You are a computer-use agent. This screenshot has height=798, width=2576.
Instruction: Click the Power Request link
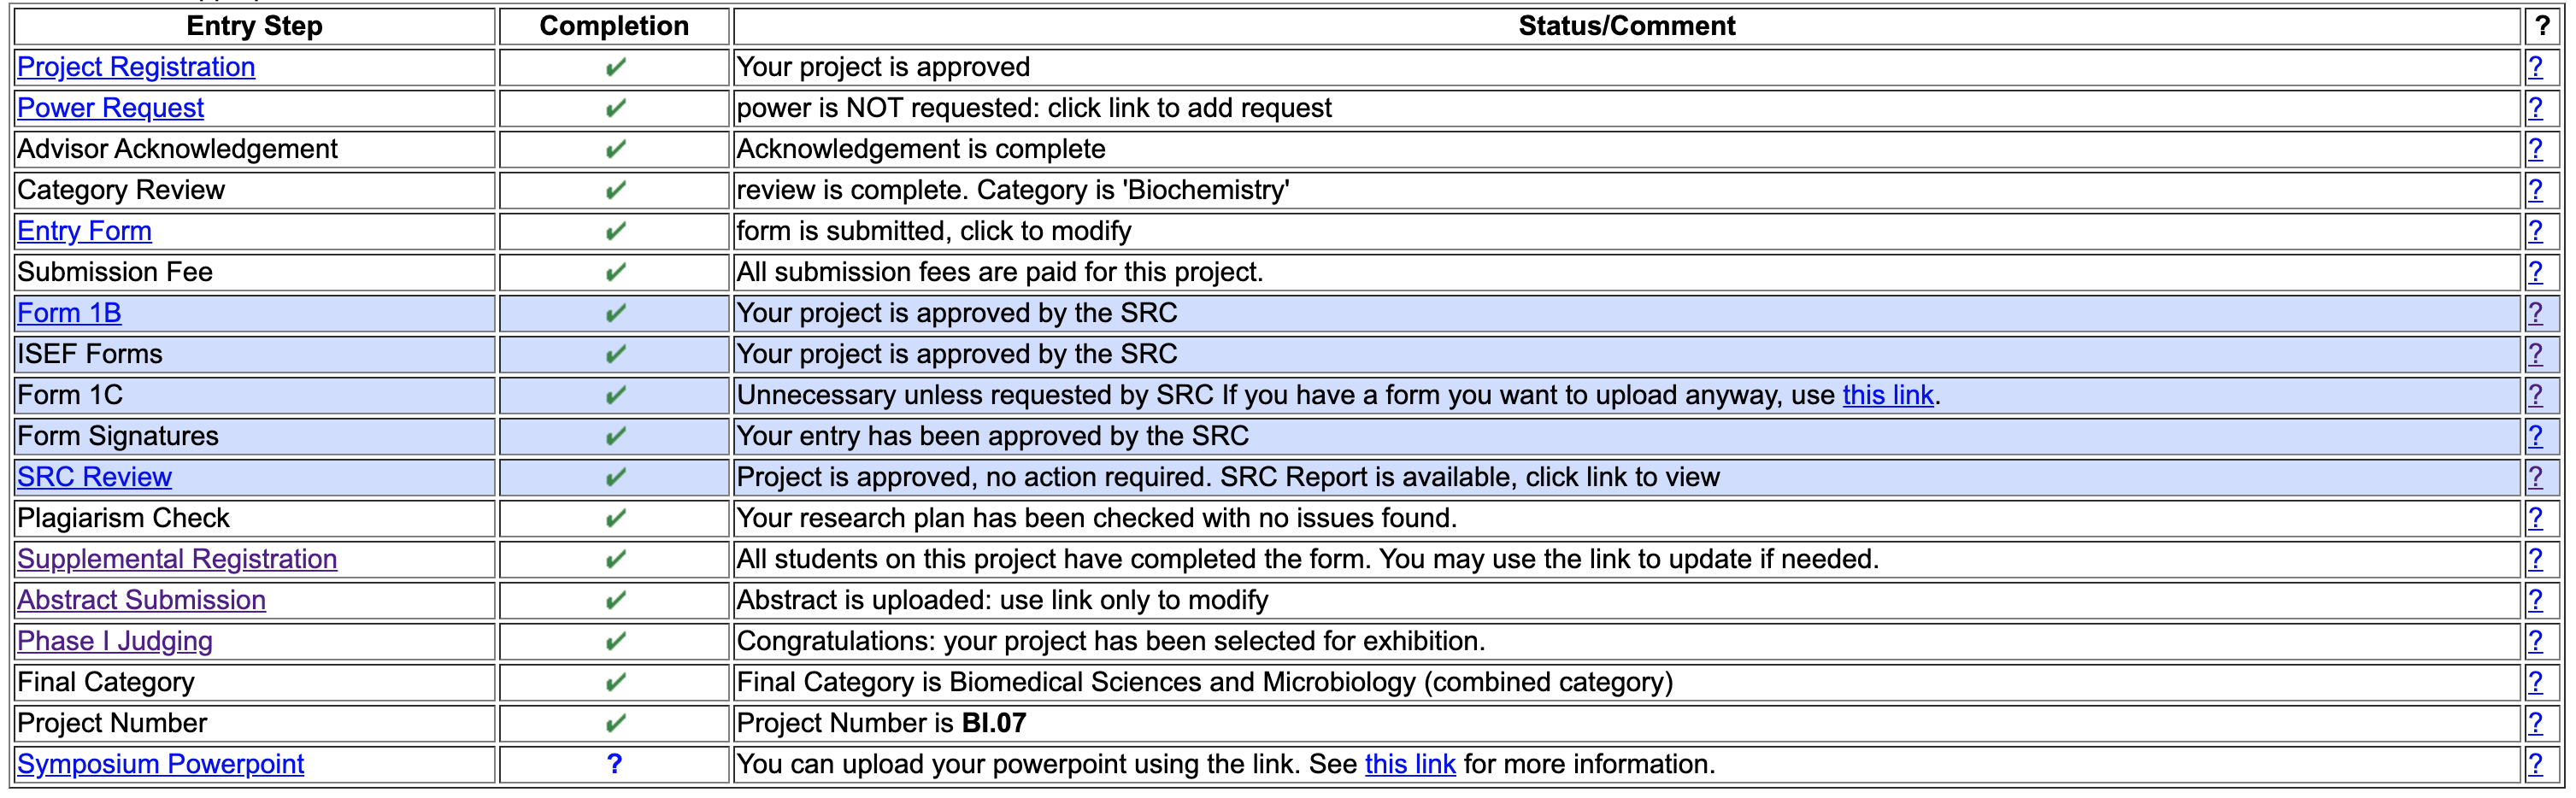[x=110, y=108]
